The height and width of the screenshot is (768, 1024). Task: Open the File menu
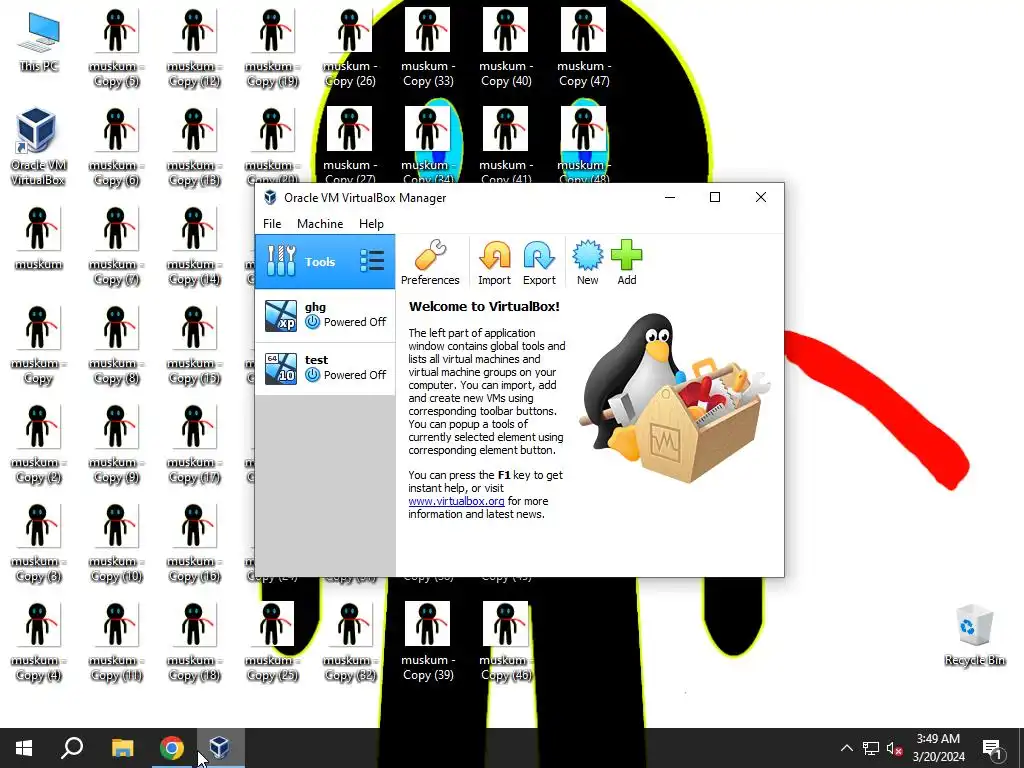272,223
